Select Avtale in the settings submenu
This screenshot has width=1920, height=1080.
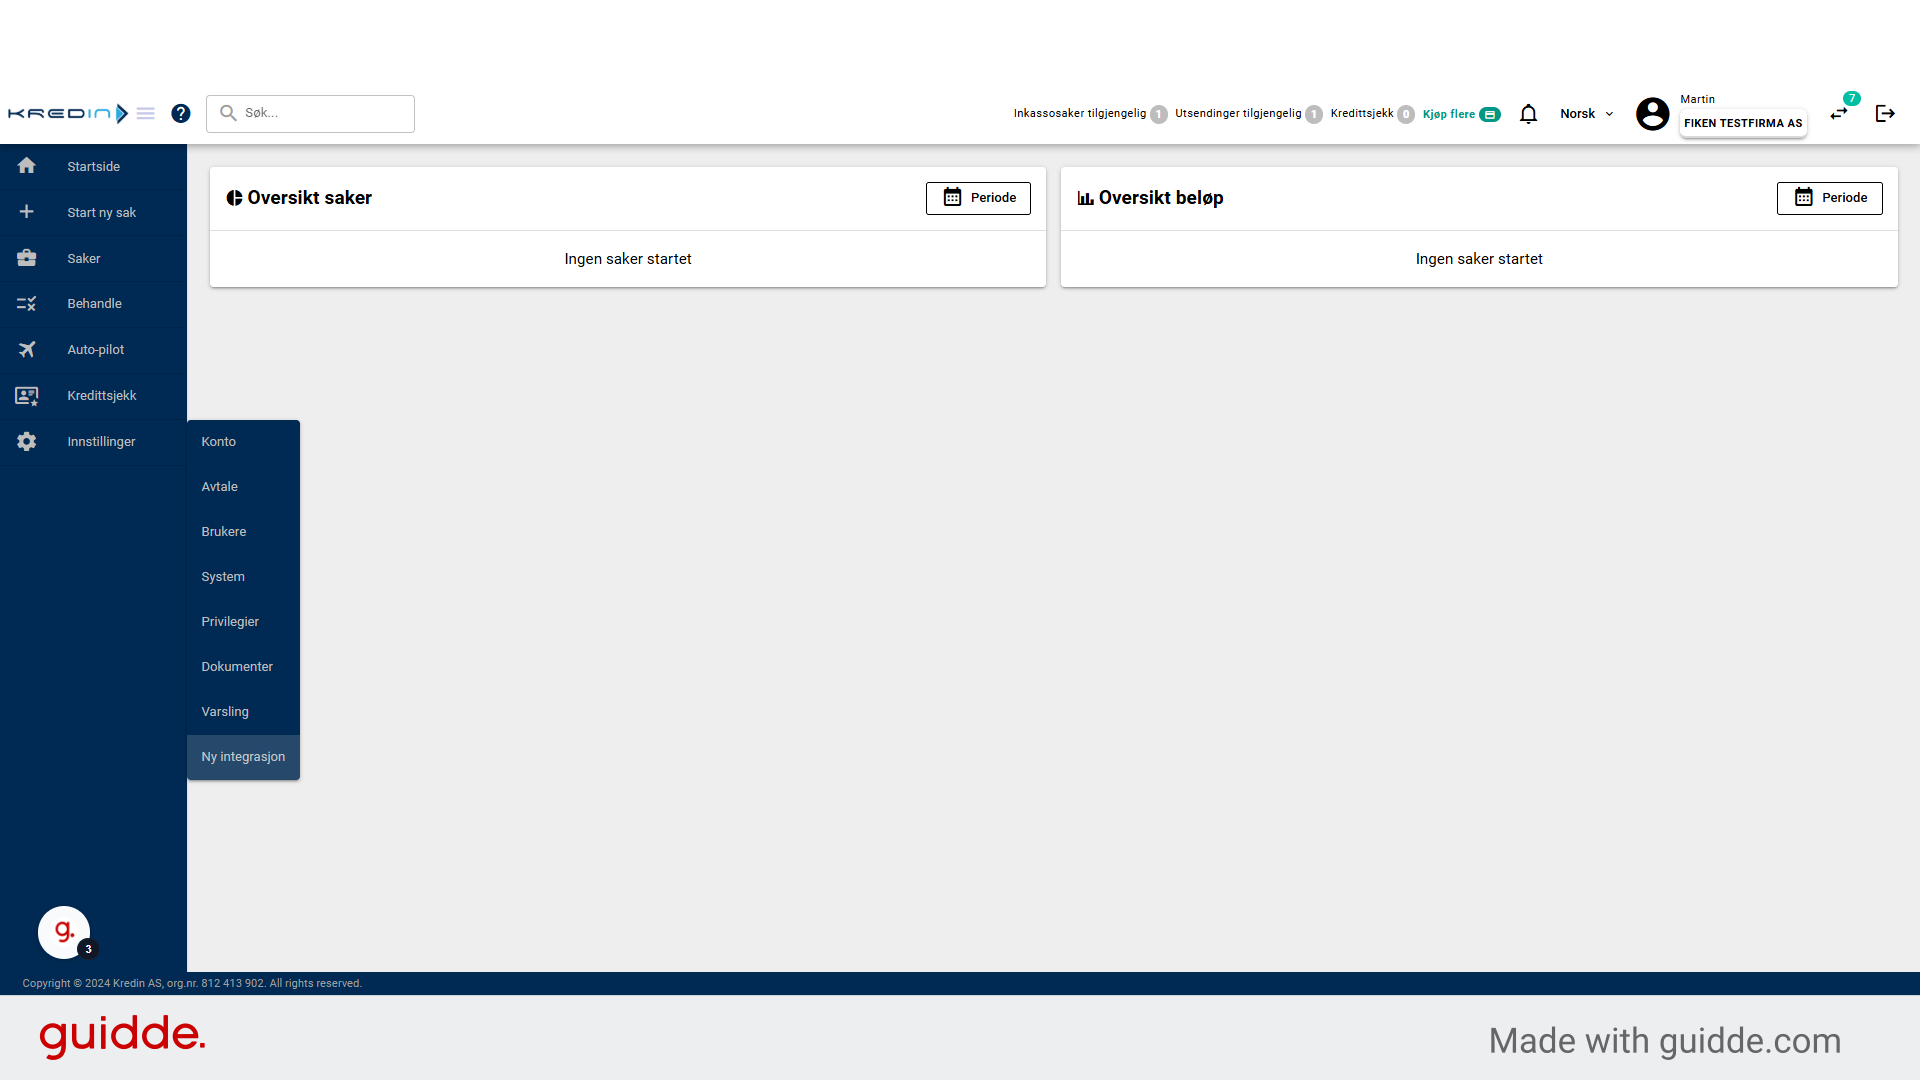click(243, 487)
